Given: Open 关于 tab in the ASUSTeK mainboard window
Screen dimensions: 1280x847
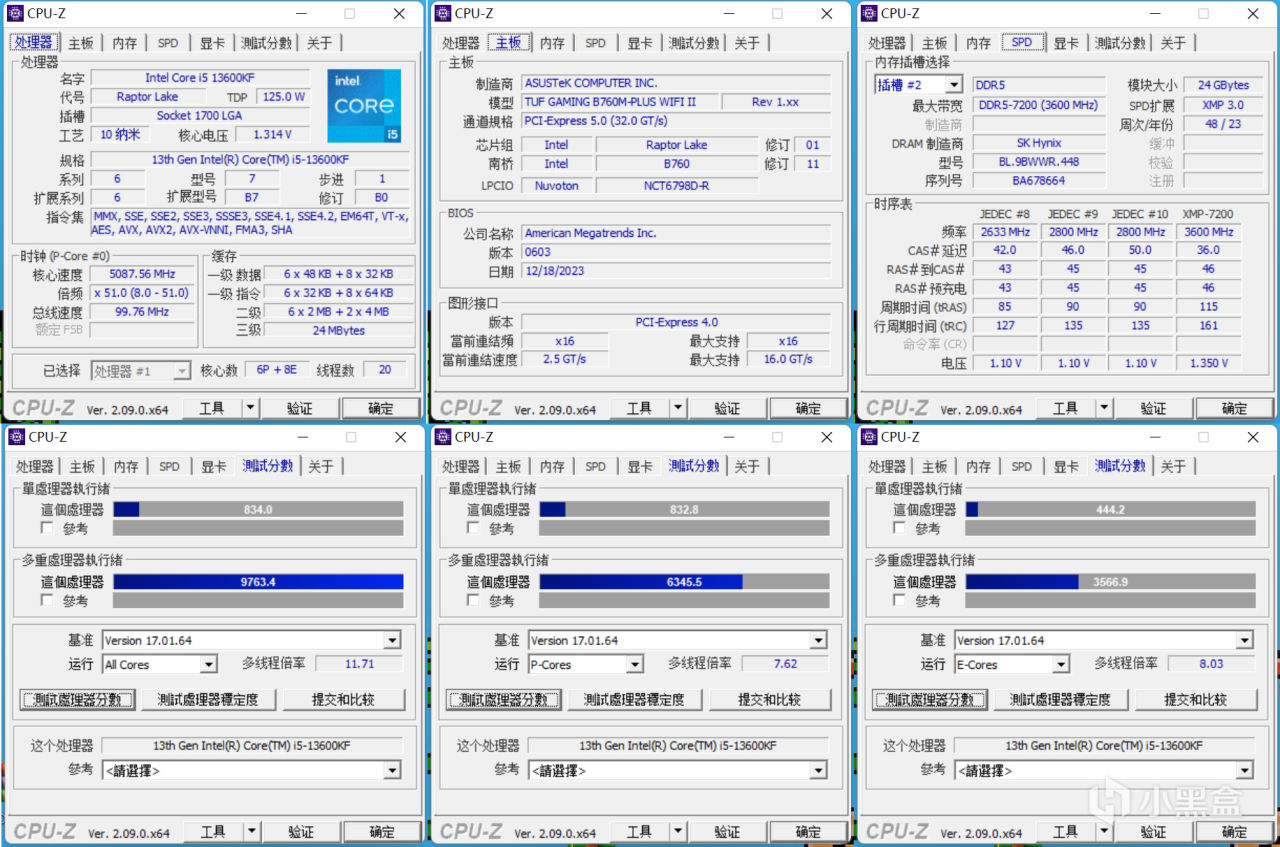Looking at the screenshot, I should [x=747, y=43].
